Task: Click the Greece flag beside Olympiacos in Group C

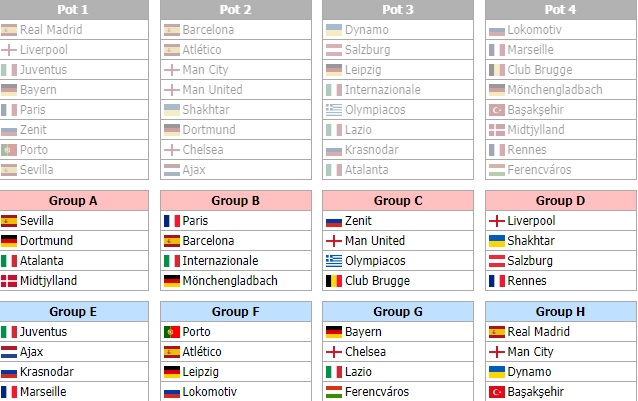Action: [x=334, y=261]
